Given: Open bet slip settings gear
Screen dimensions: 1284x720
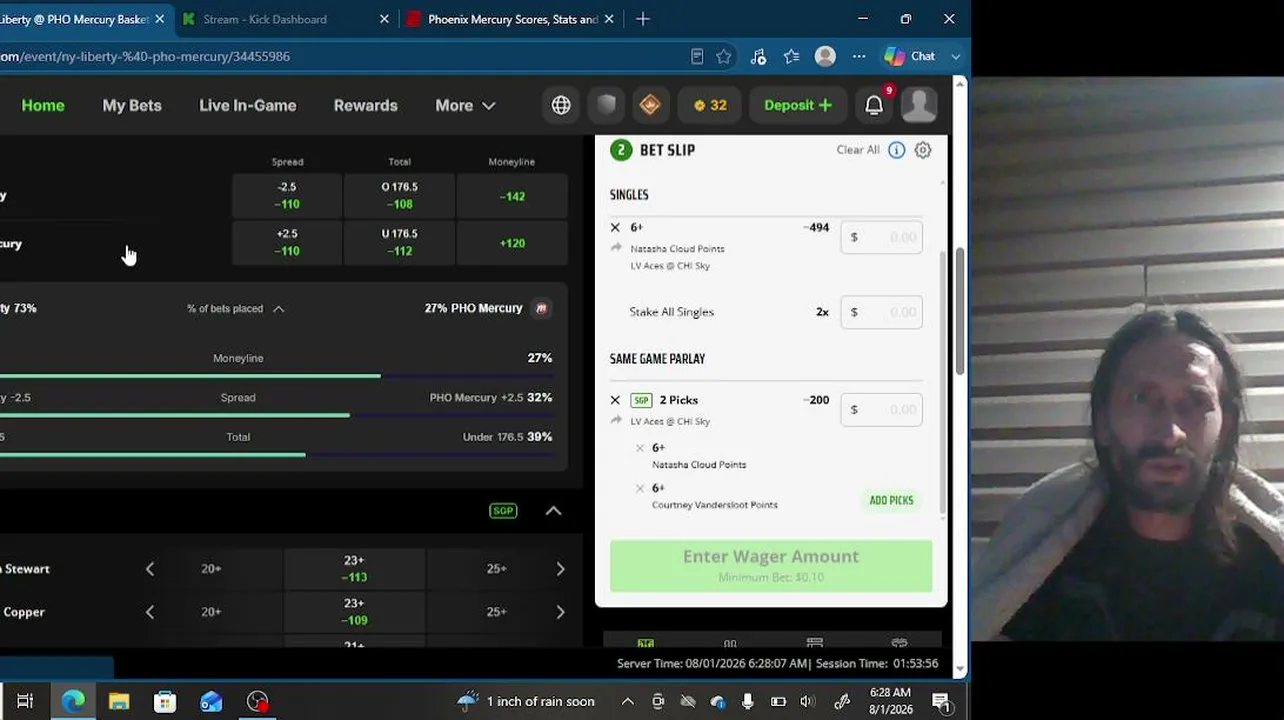Looking at the screenshot, I should [x=923, y=150].
